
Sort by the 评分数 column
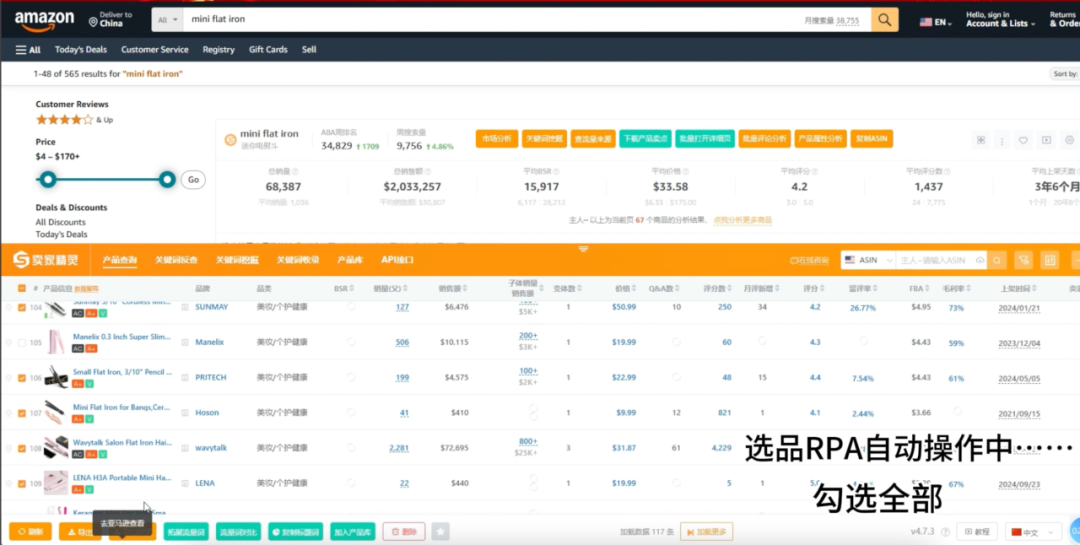click(x=715, y=288)
